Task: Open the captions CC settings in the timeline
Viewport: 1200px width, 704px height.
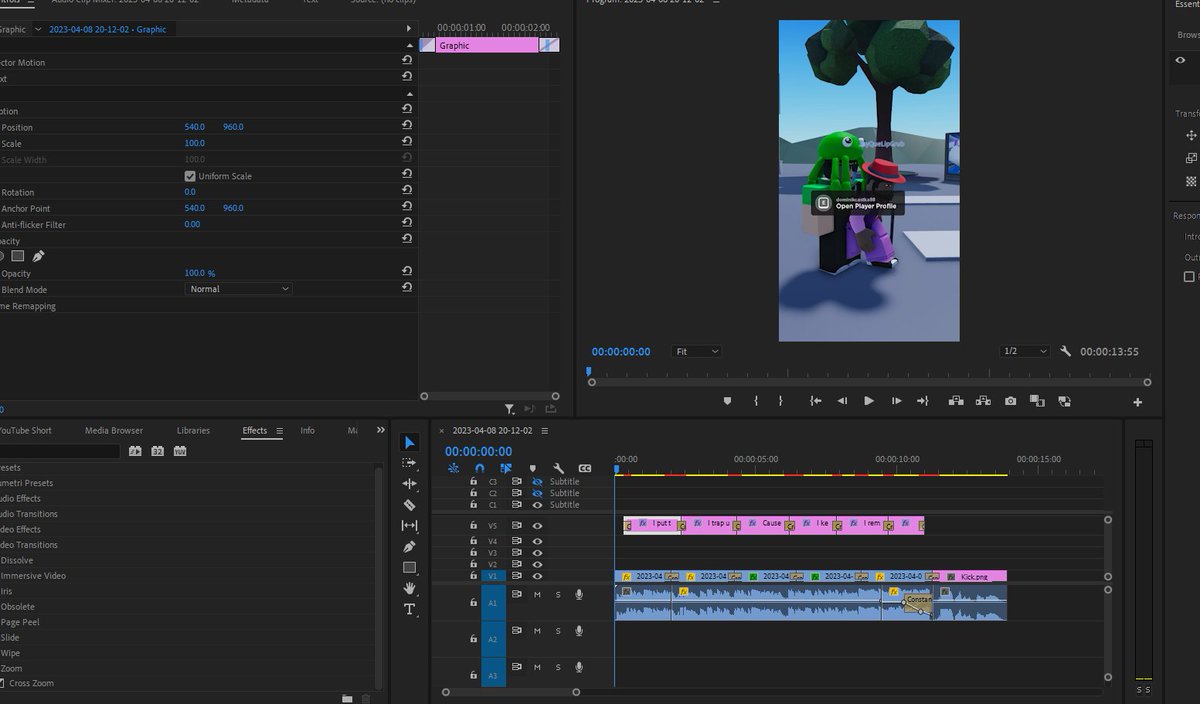Action: point(585,467)
